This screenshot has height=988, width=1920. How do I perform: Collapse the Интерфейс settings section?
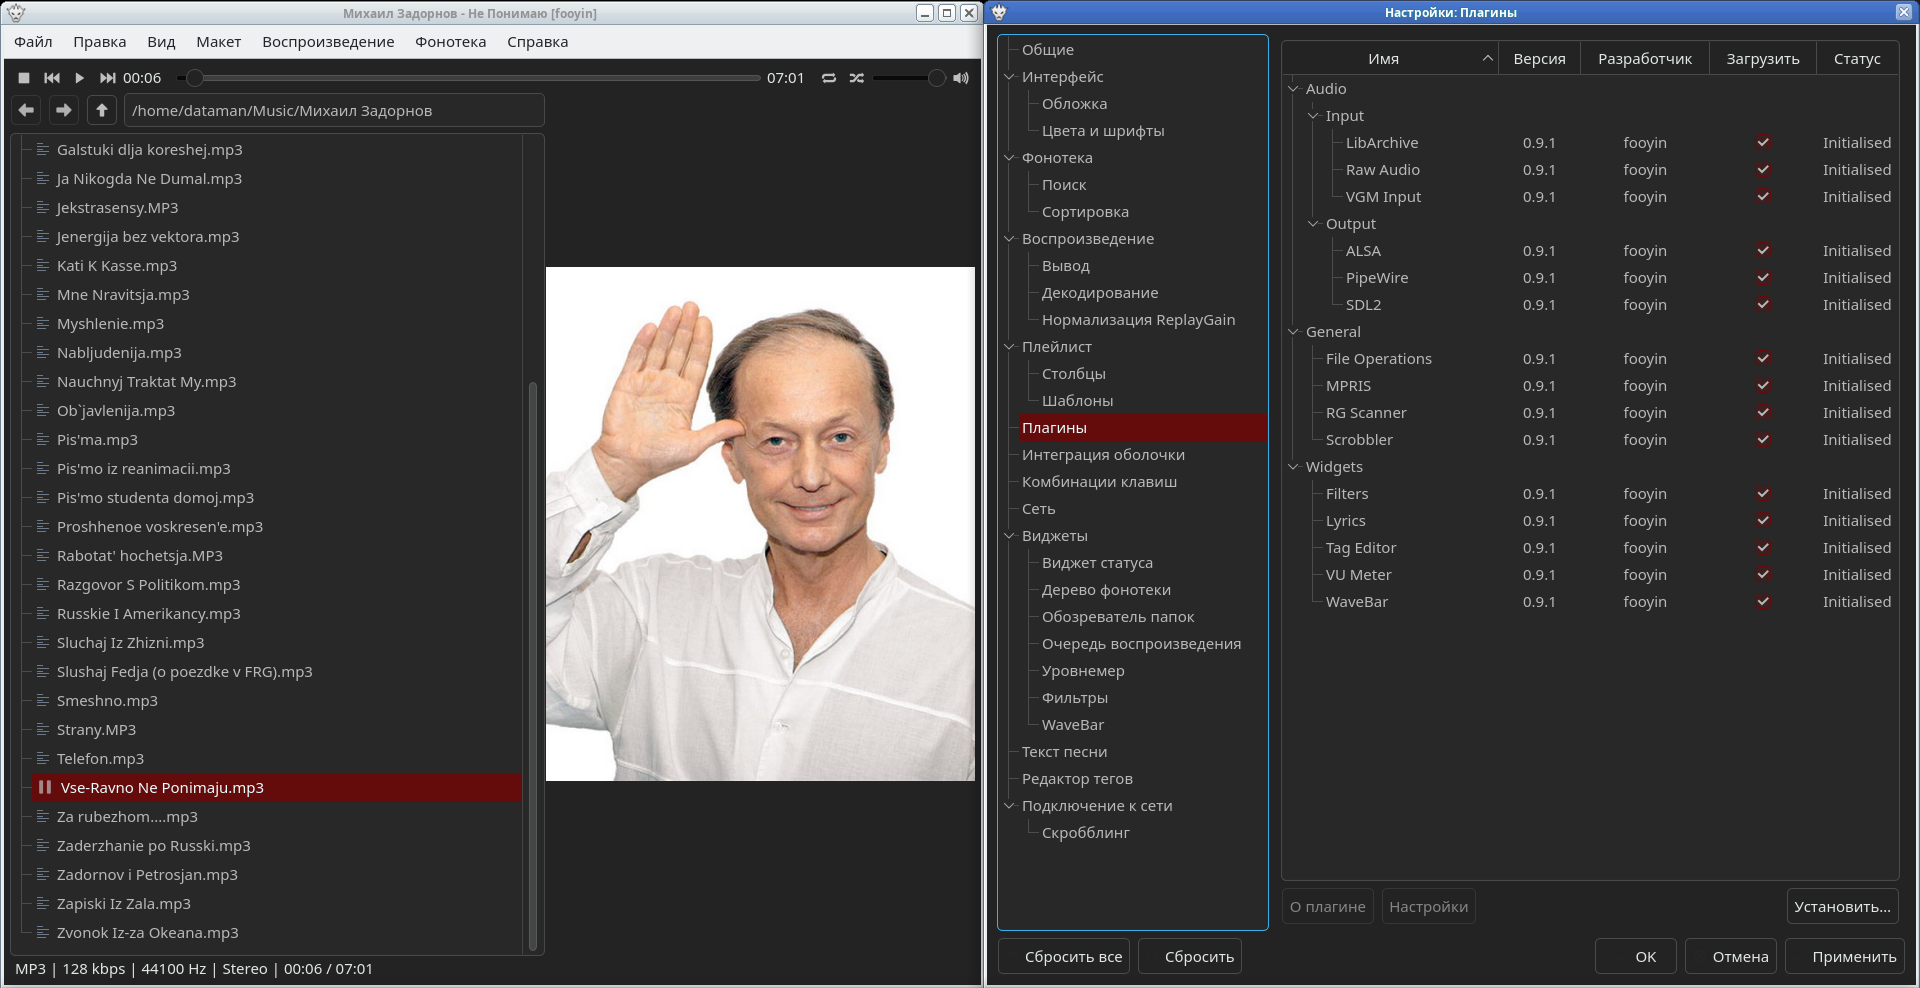click(1009, 77)
